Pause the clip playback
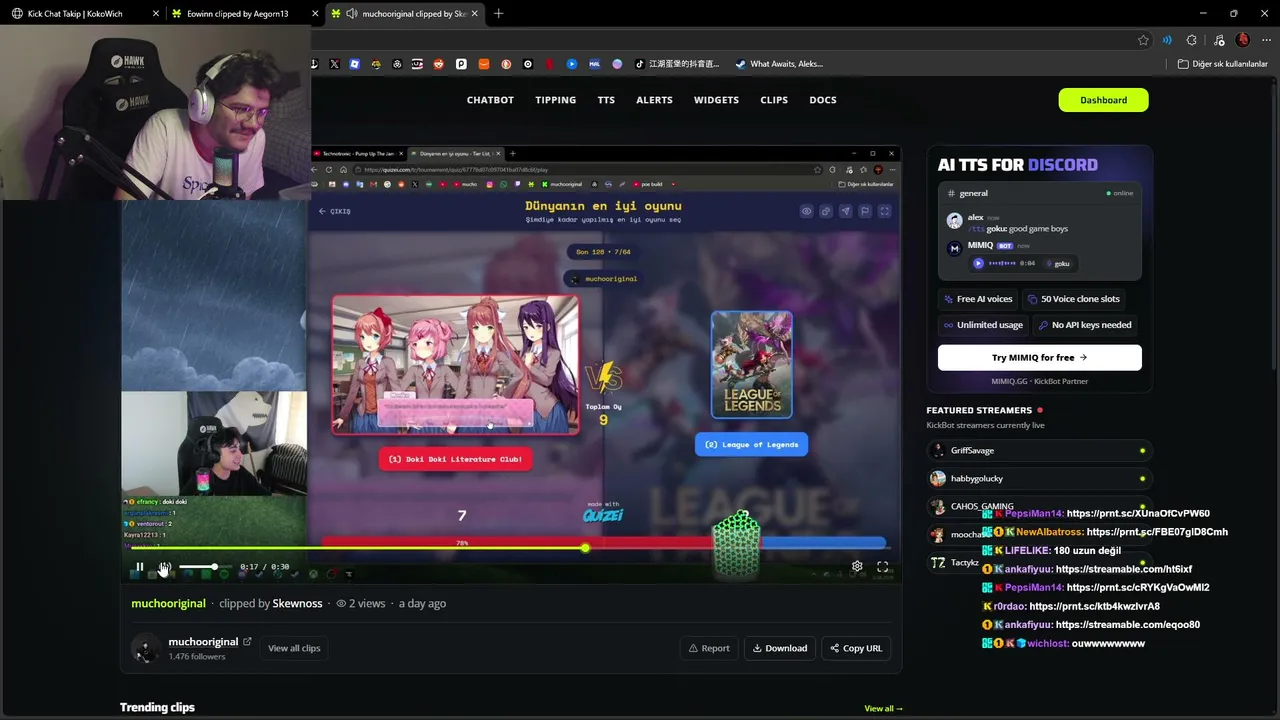The height and width of the screenshot is (720, 1280). pos(140,567)
